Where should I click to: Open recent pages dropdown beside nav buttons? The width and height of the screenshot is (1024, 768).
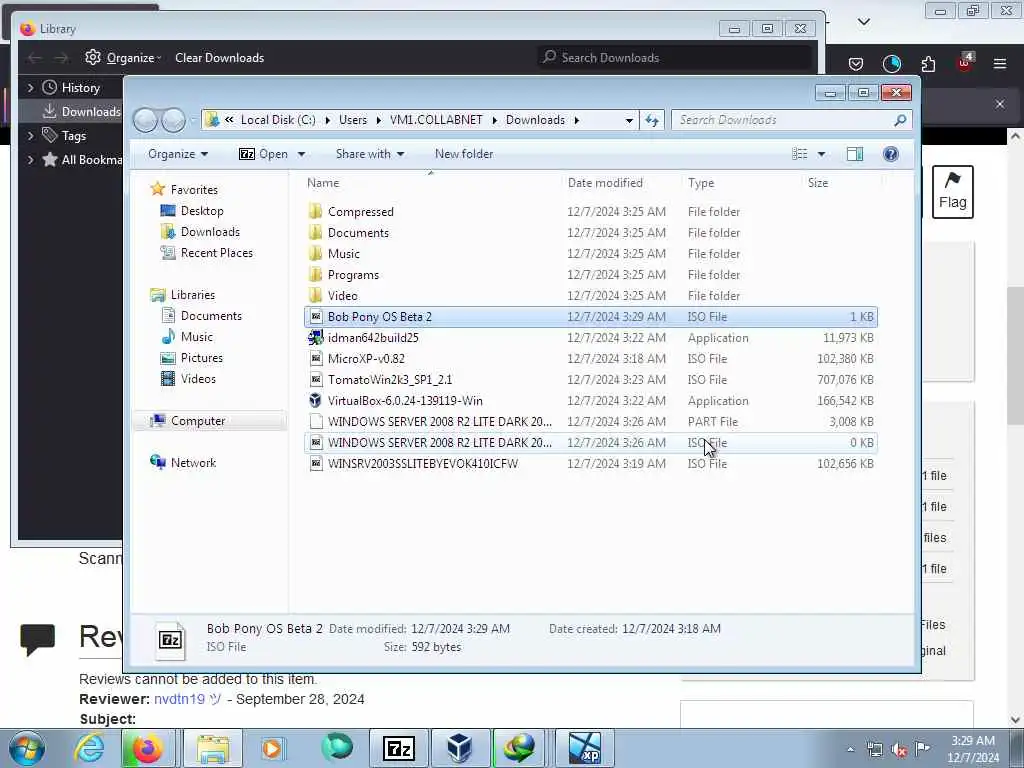tap(193, 120)
